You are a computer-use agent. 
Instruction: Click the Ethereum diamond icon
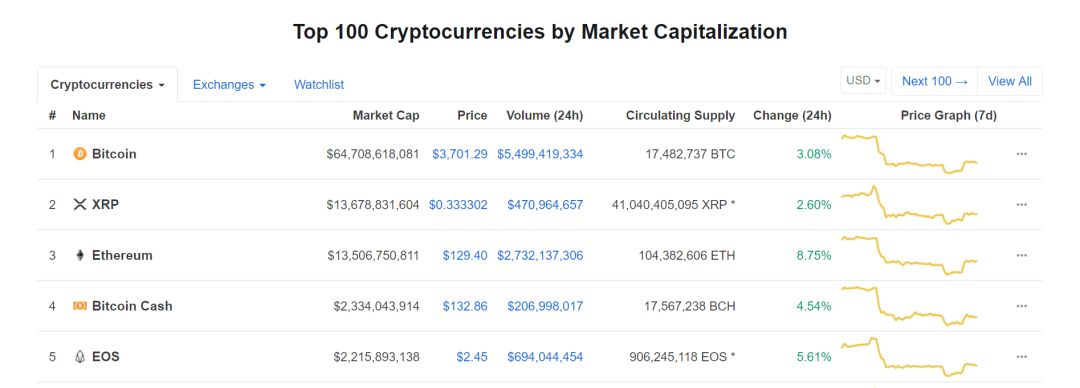click(80, 256)
